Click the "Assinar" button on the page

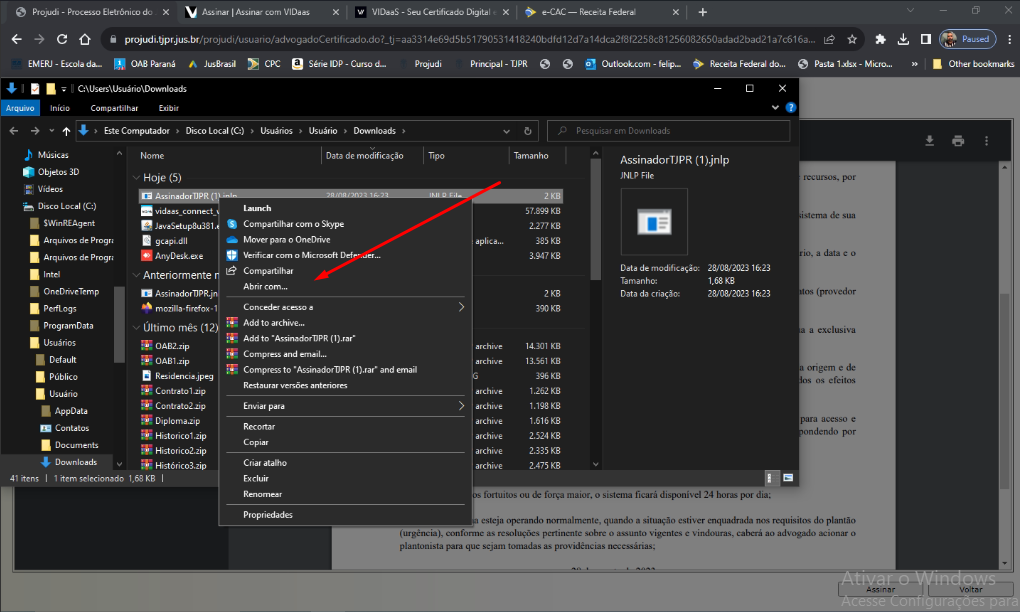coord(881,590)
